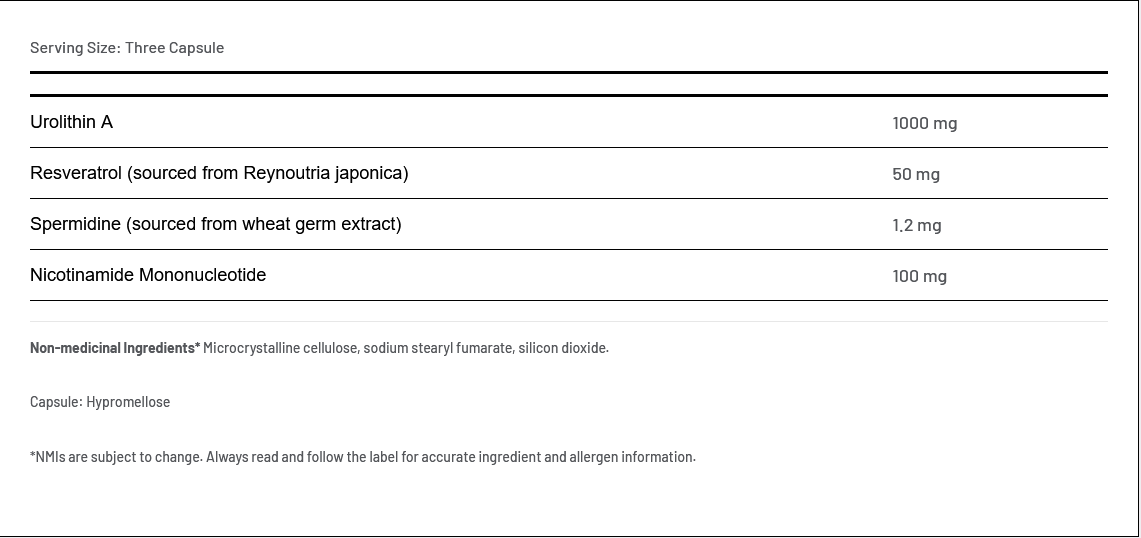
Task: Select the "Three Capsule" serving value
Action: click(x=174, y=48)
